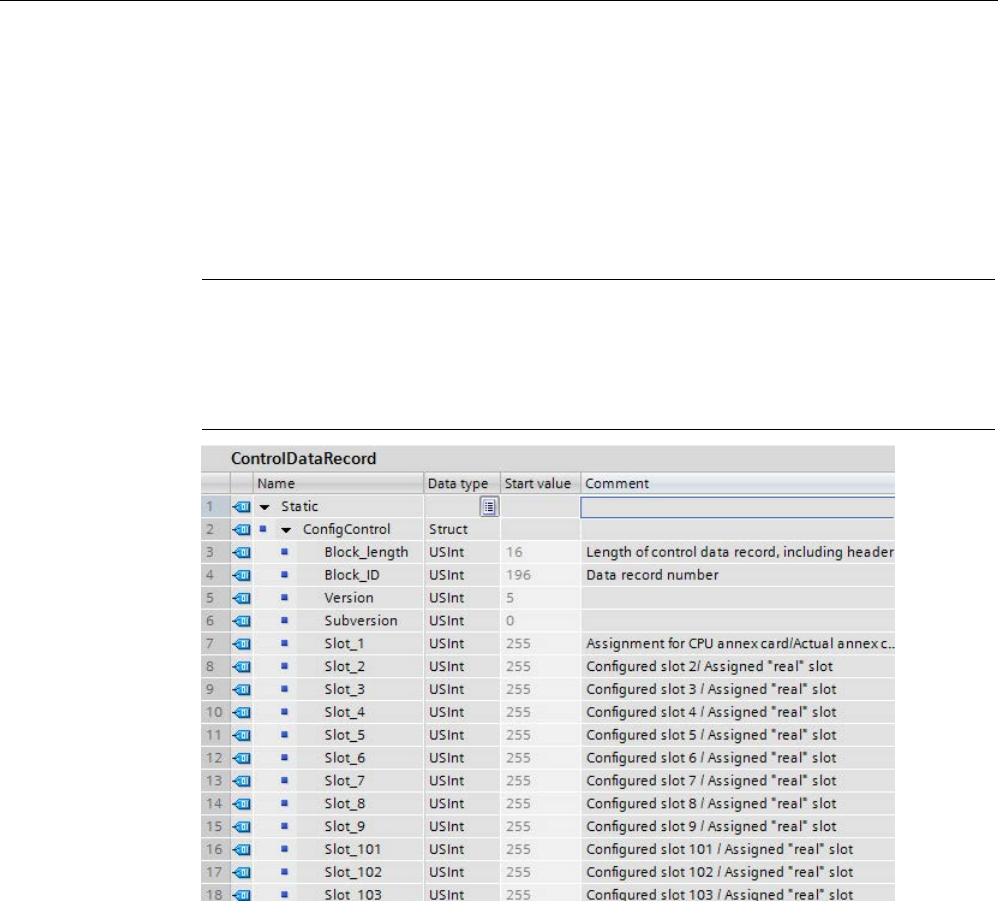Click the Comment field of Static row
Image resolution: width=998 pixels, height=901 pixels.
[738, 507]
